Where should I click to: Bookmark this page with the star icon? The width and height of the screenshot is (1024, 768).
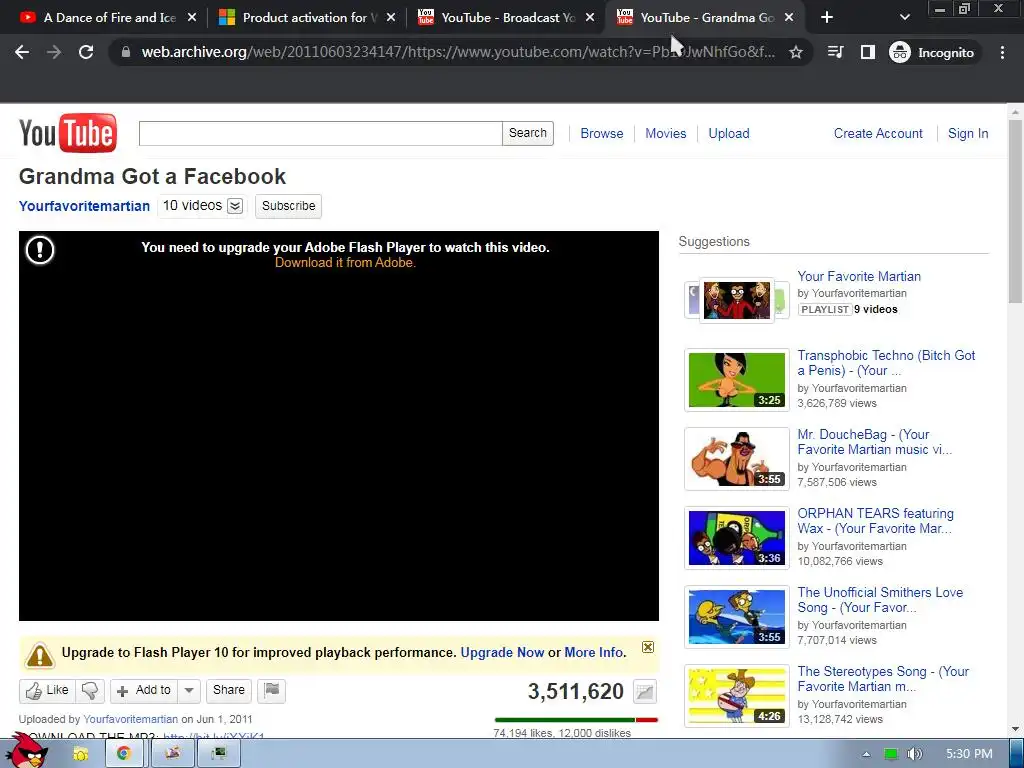(795, 52)
